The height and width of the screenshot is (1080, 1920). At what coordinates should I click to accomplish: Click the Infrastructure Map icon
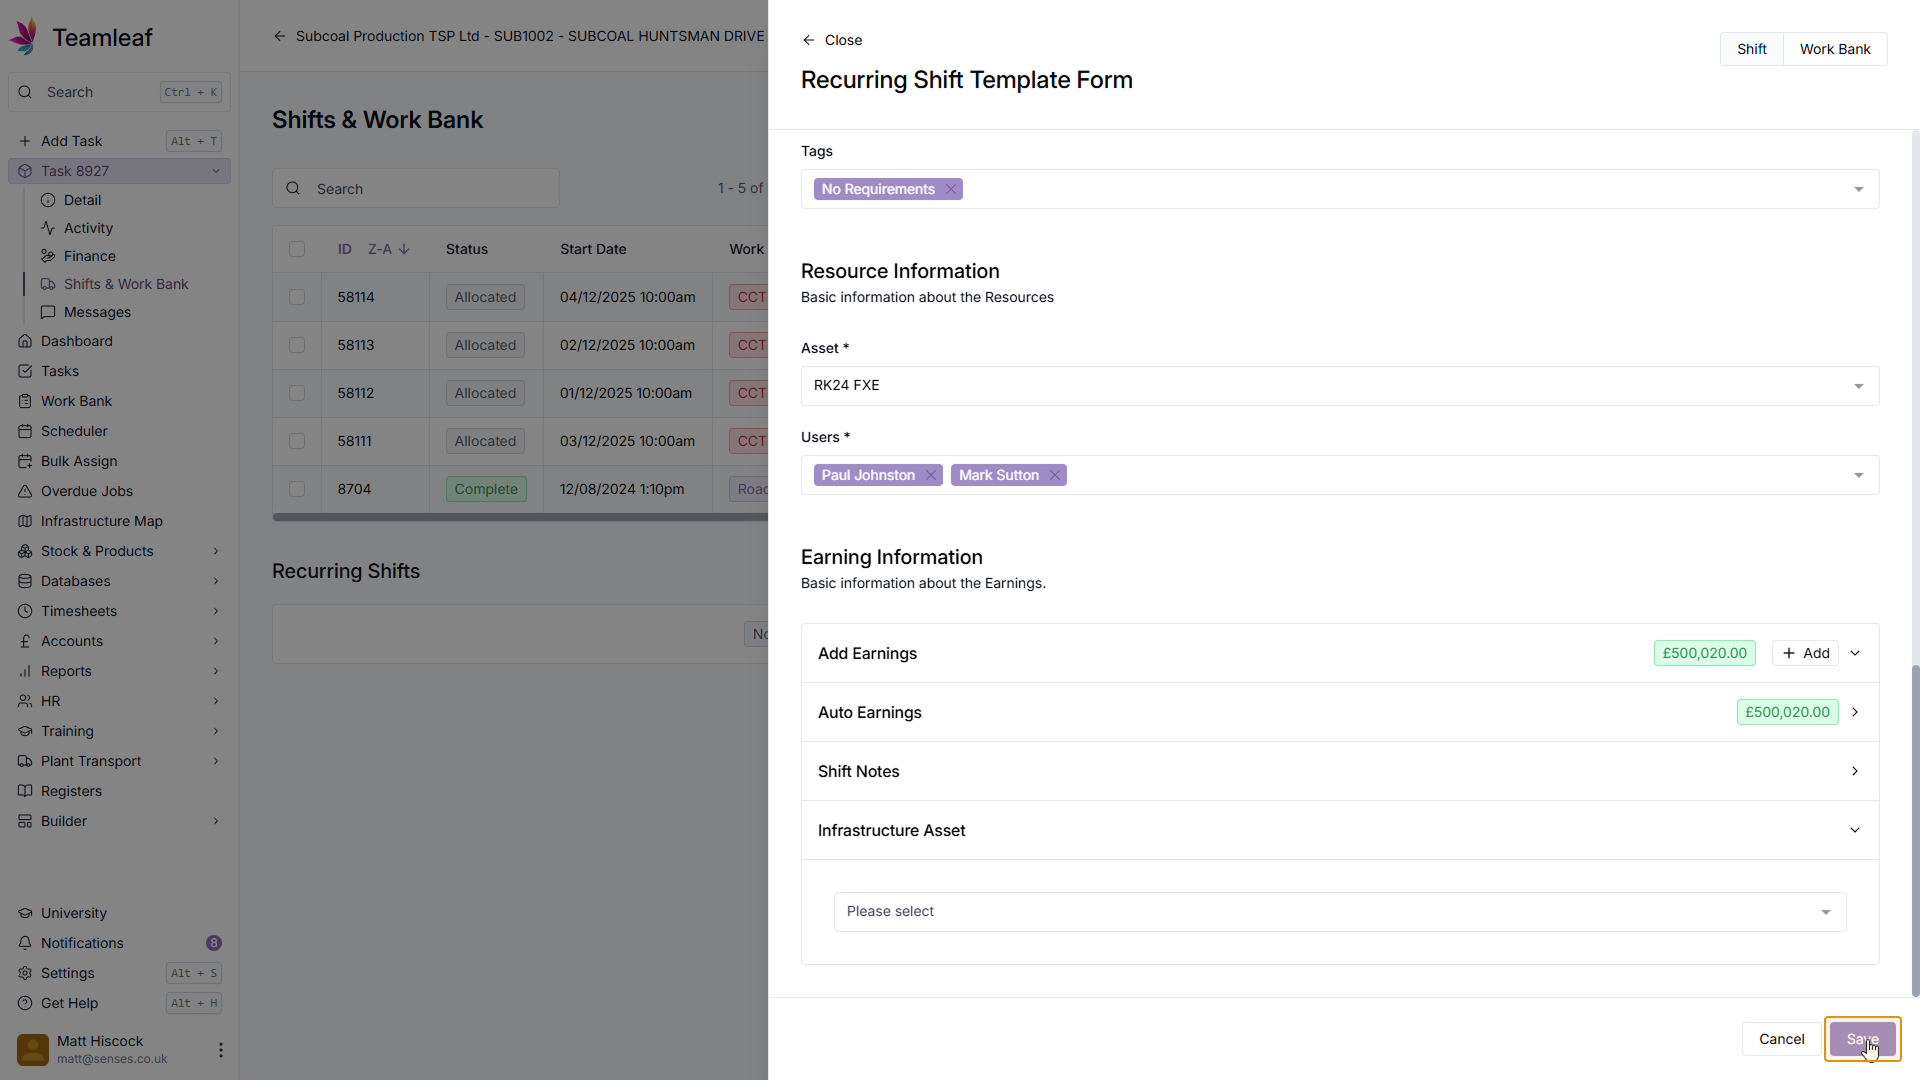(x=25, y=521)
